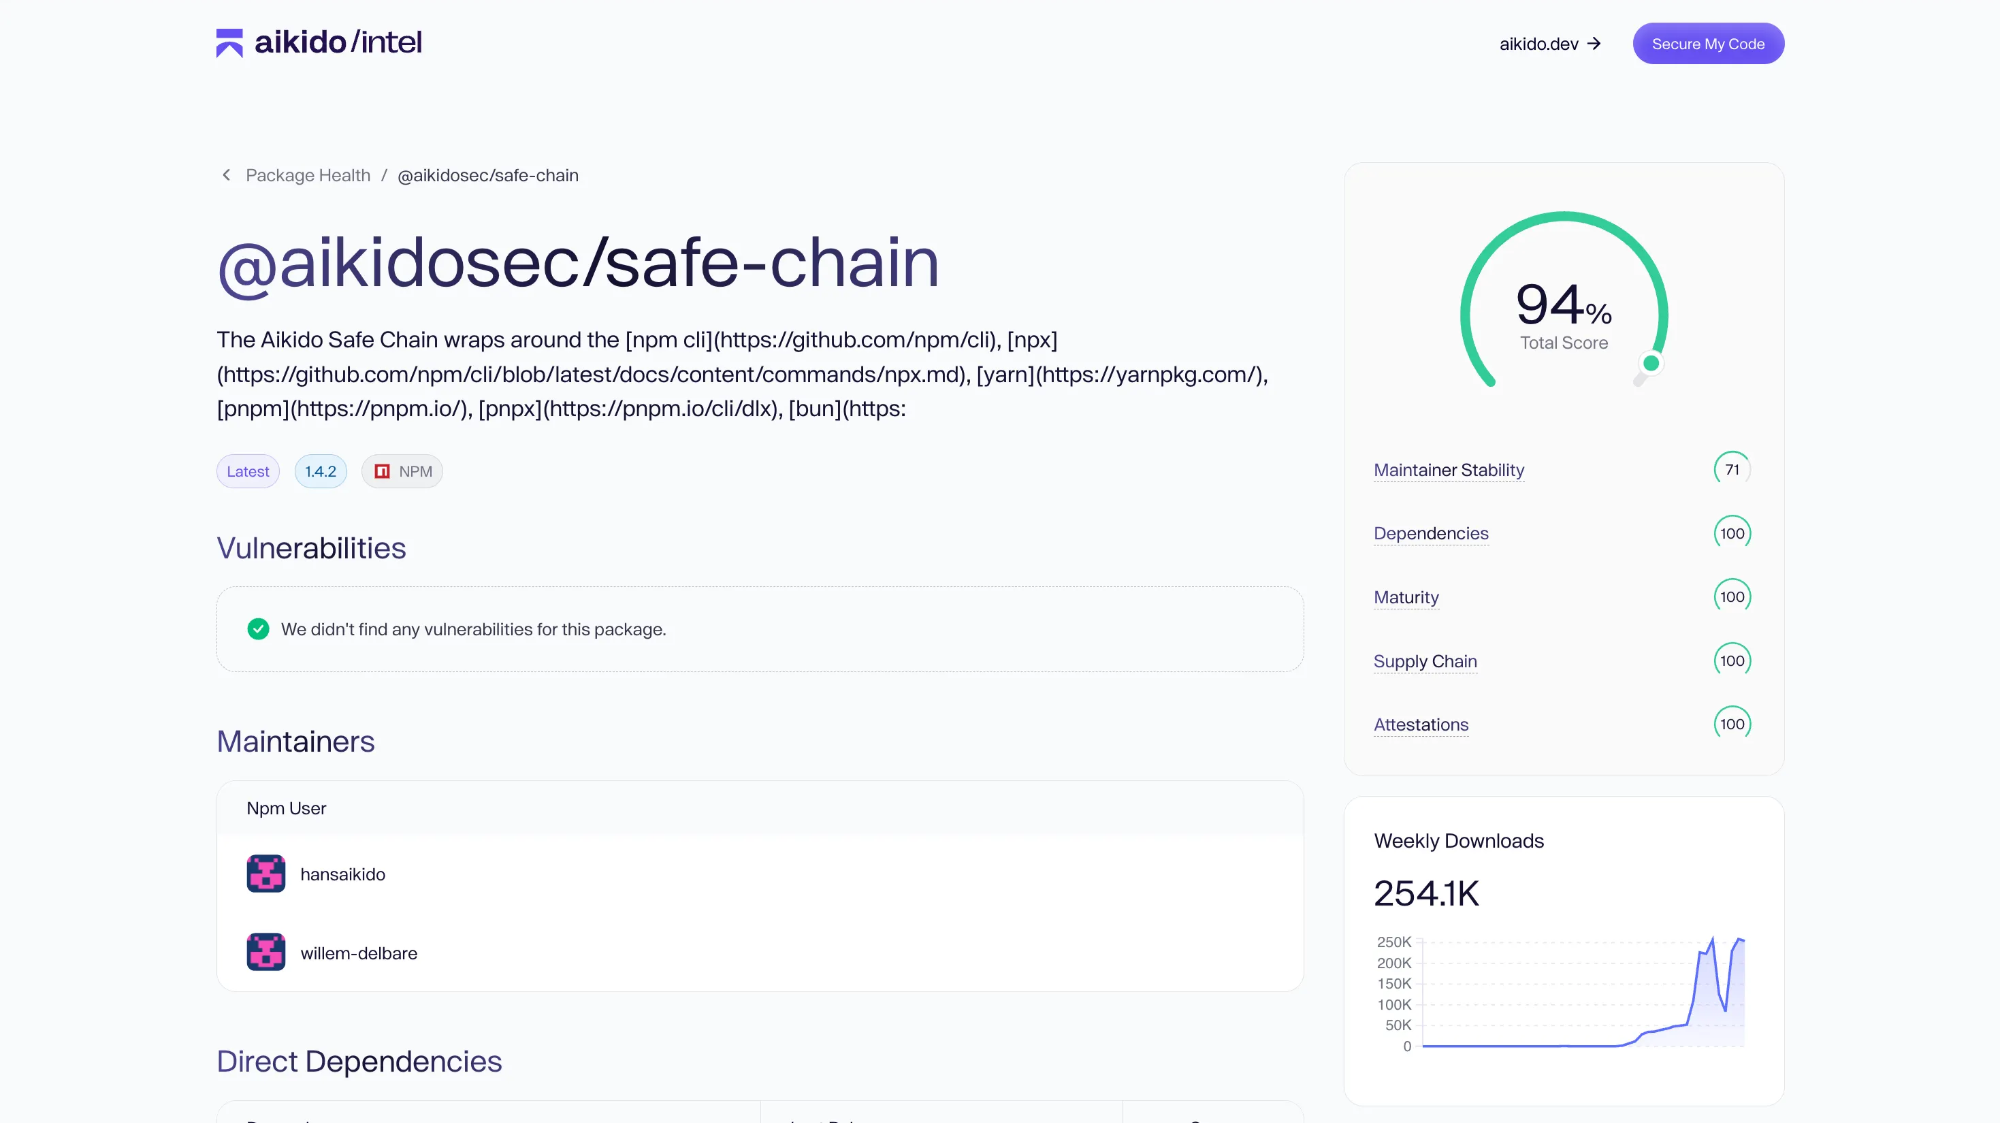Click hansaikido's pixel avatar
The height and width of the screenshot is (1123, 2000).
[x=266, y=874]
